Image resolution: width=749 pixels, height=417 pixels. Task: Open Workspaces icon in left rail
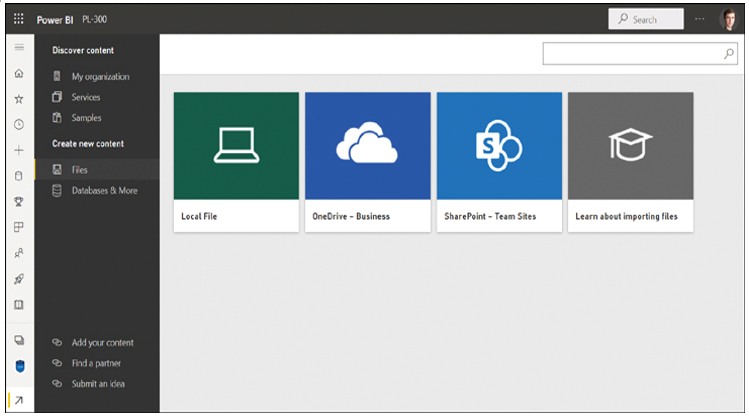pos(19,340)
